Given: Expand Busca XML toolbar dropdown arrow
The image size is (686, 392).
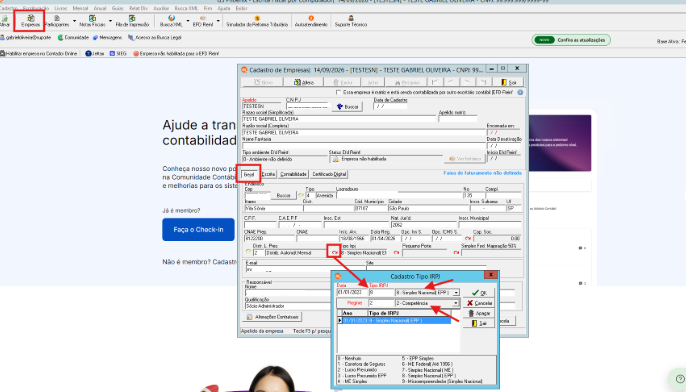Looking at the screenshot, I should (x=188, y=21).
